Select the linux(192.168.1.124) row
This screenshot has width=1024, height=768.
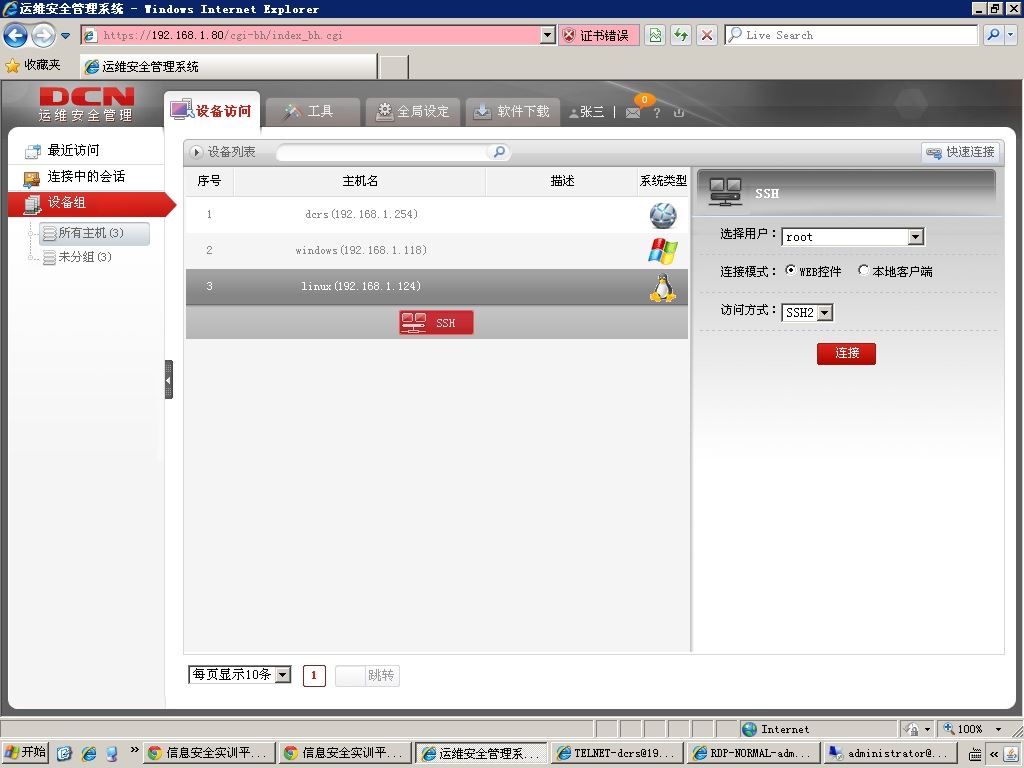click(x=436, y=287)
